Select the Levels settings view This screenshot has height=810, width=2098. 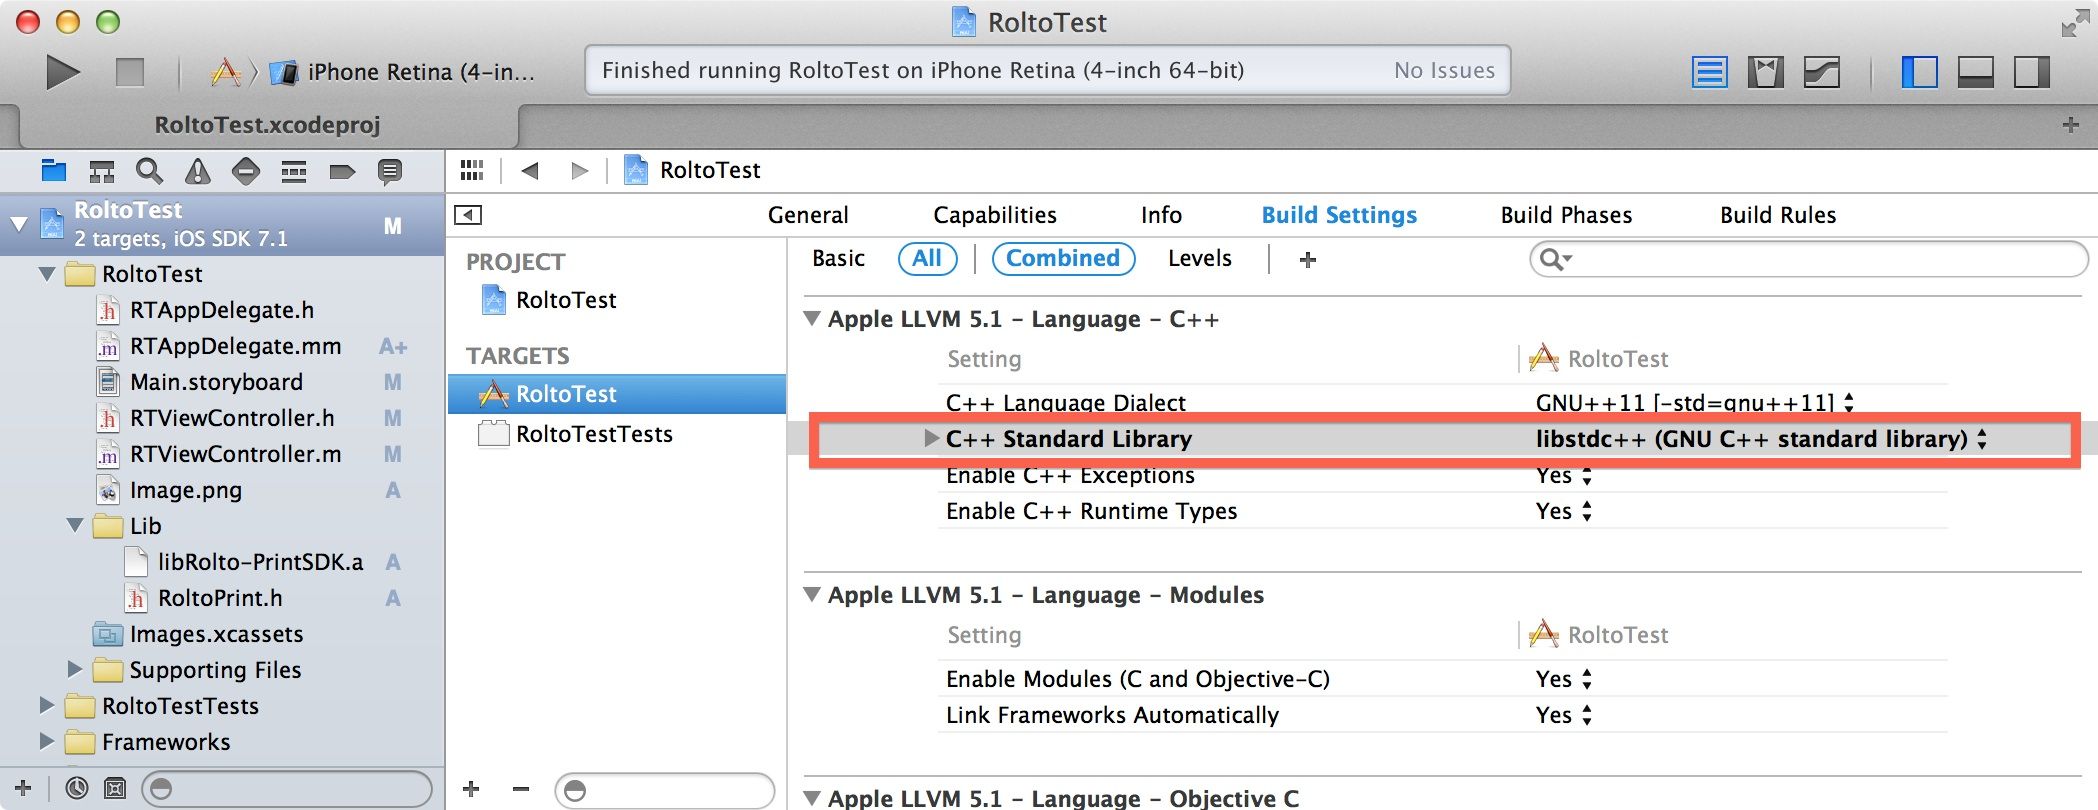1199,258
